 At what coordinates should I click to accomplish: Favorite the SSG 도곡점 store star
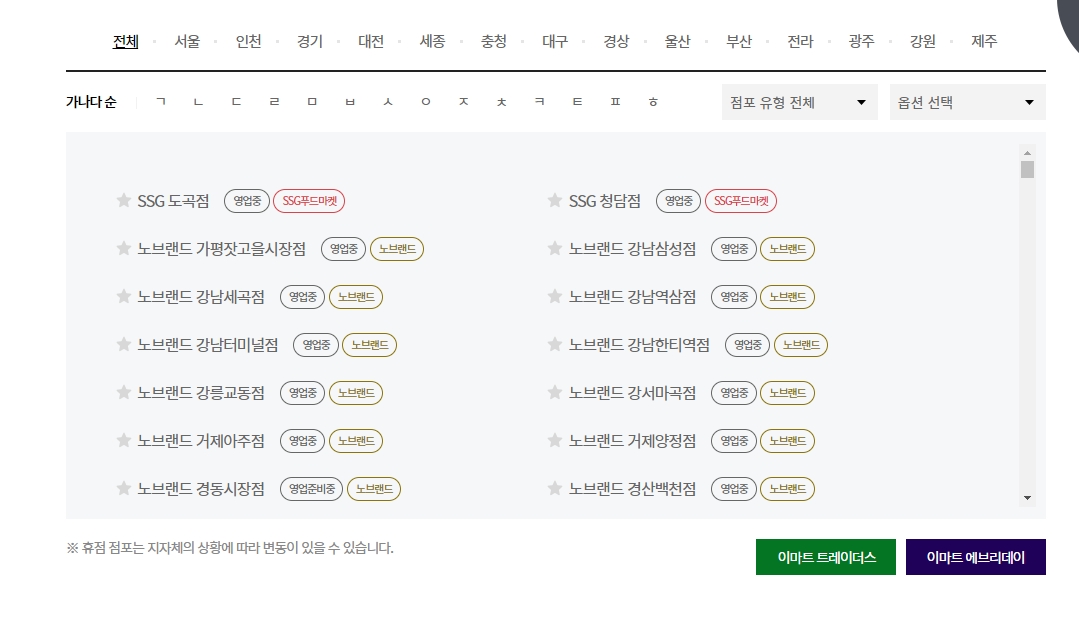(x=122, y=200)
